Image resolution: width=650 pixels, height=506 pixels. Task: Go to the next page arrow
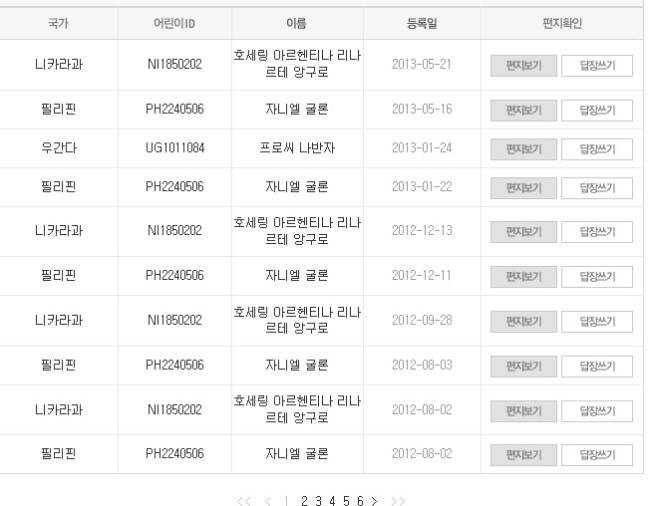pyautogui.click(x=374, y=501)
